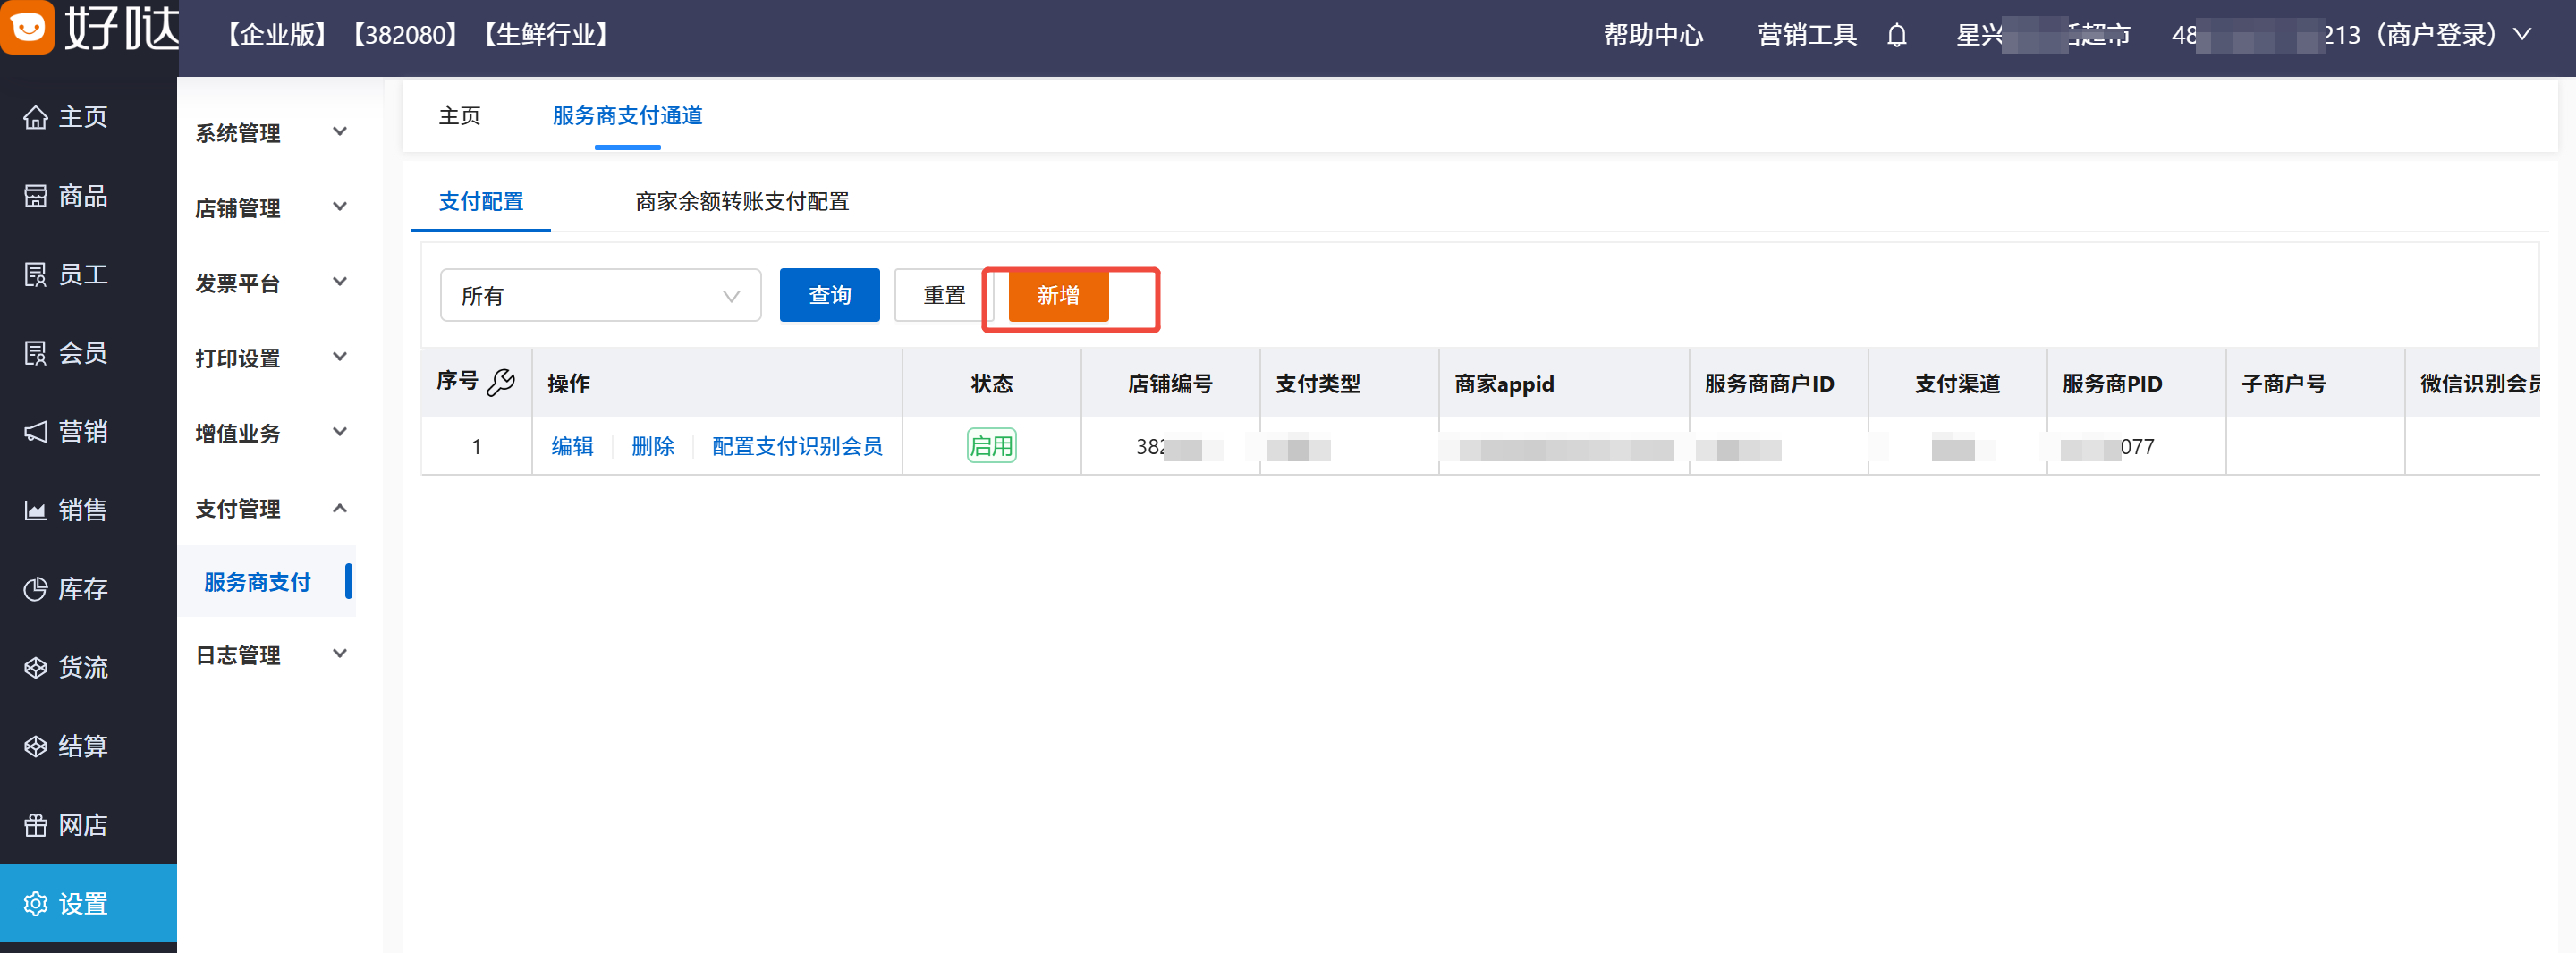The width and height of the screenshot is (2576, 953).
Task: Open the merchant account dropdown arrow
Action: (2523, 35)
